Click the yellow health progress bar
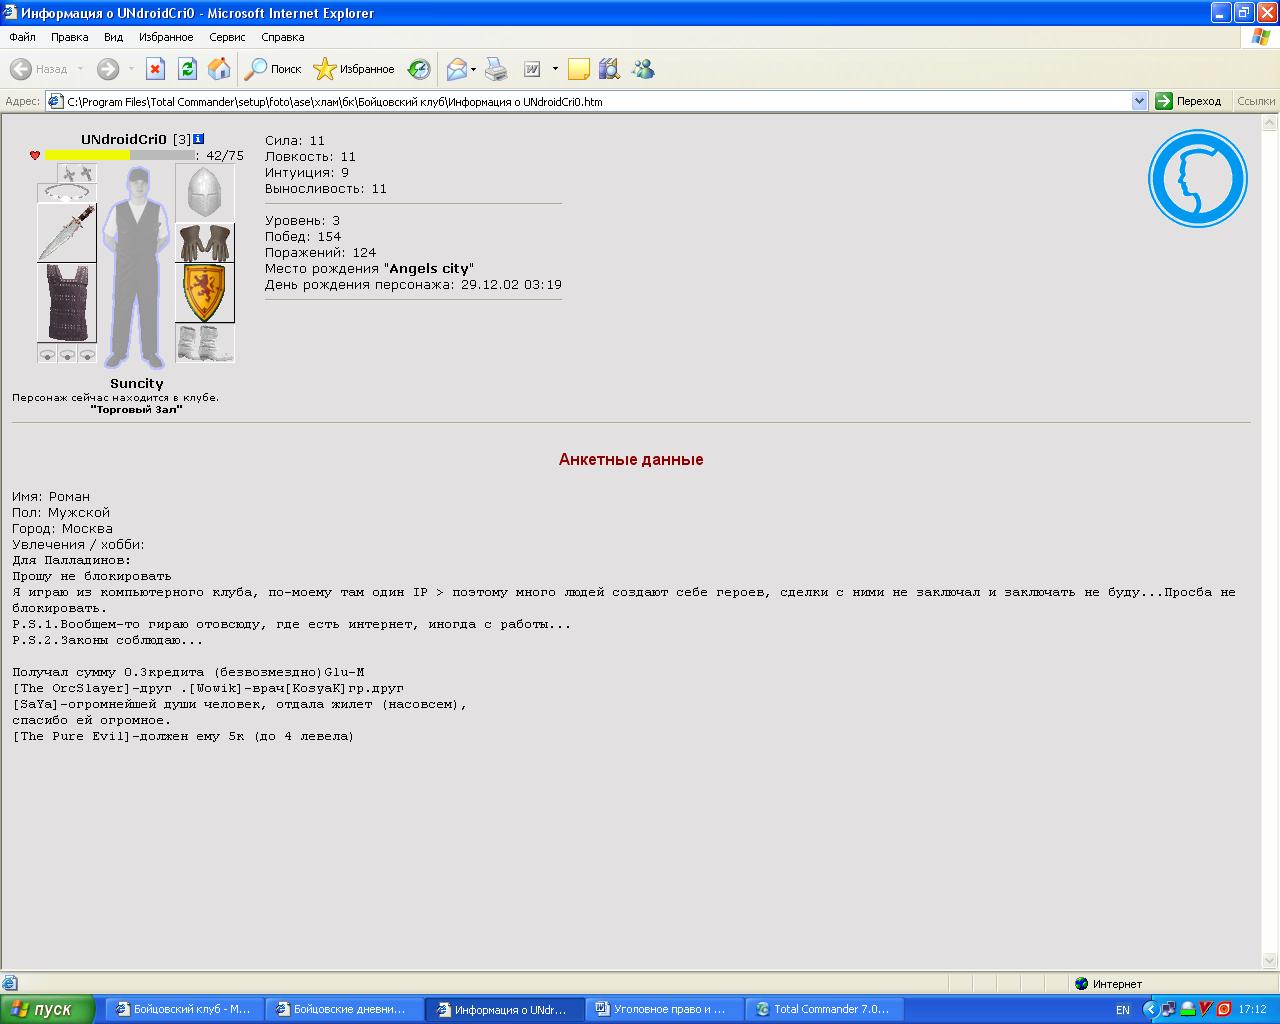The image size is (1280, 1024). (x=120, y=155)
